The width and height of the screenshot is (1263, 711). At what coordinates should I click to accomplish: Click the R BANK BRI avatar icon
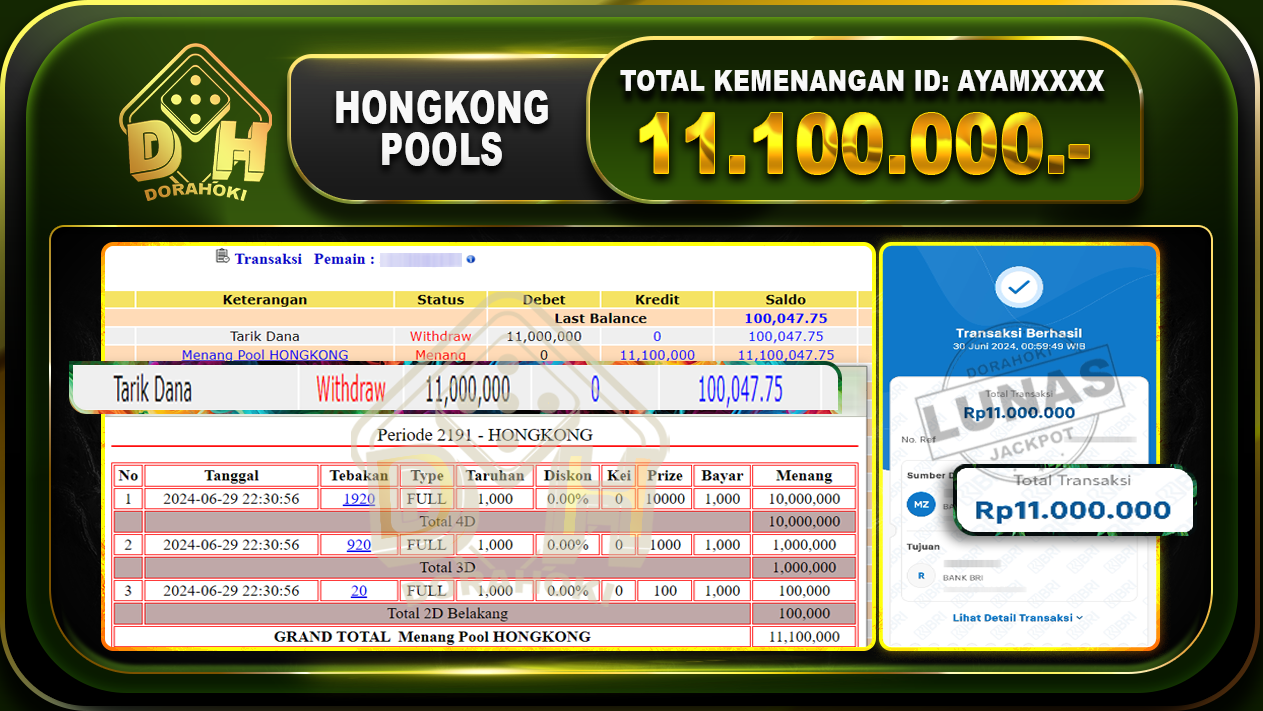[921, 575]
